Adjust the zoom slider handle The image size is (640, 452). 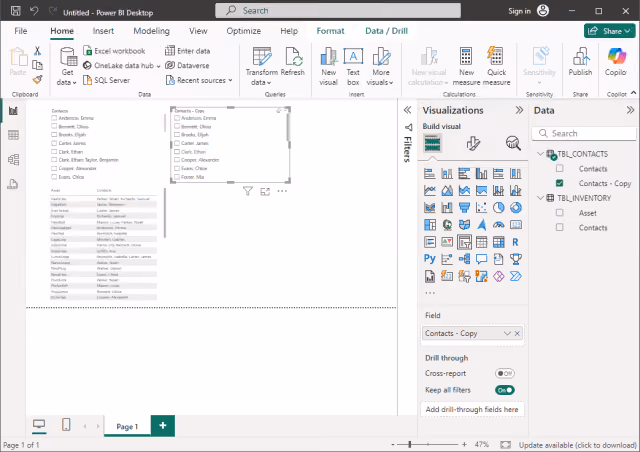pyautogui.click(x=410, y=444)
